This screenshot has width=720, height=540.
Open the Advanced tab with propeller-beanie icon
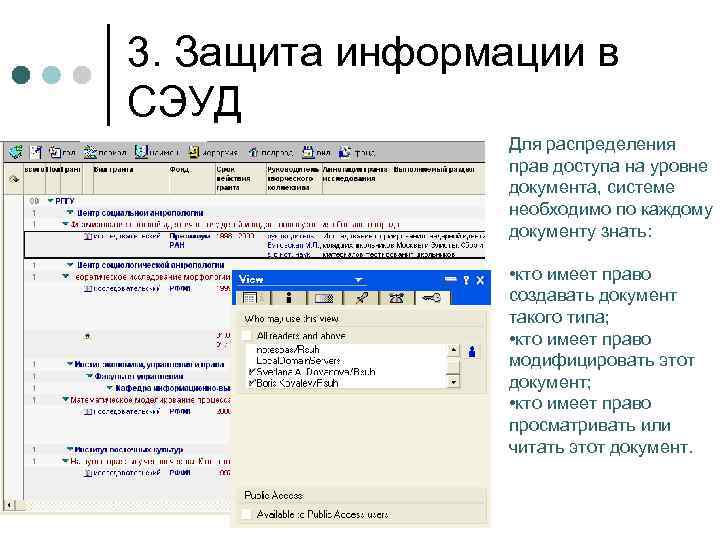pos(396,298)
